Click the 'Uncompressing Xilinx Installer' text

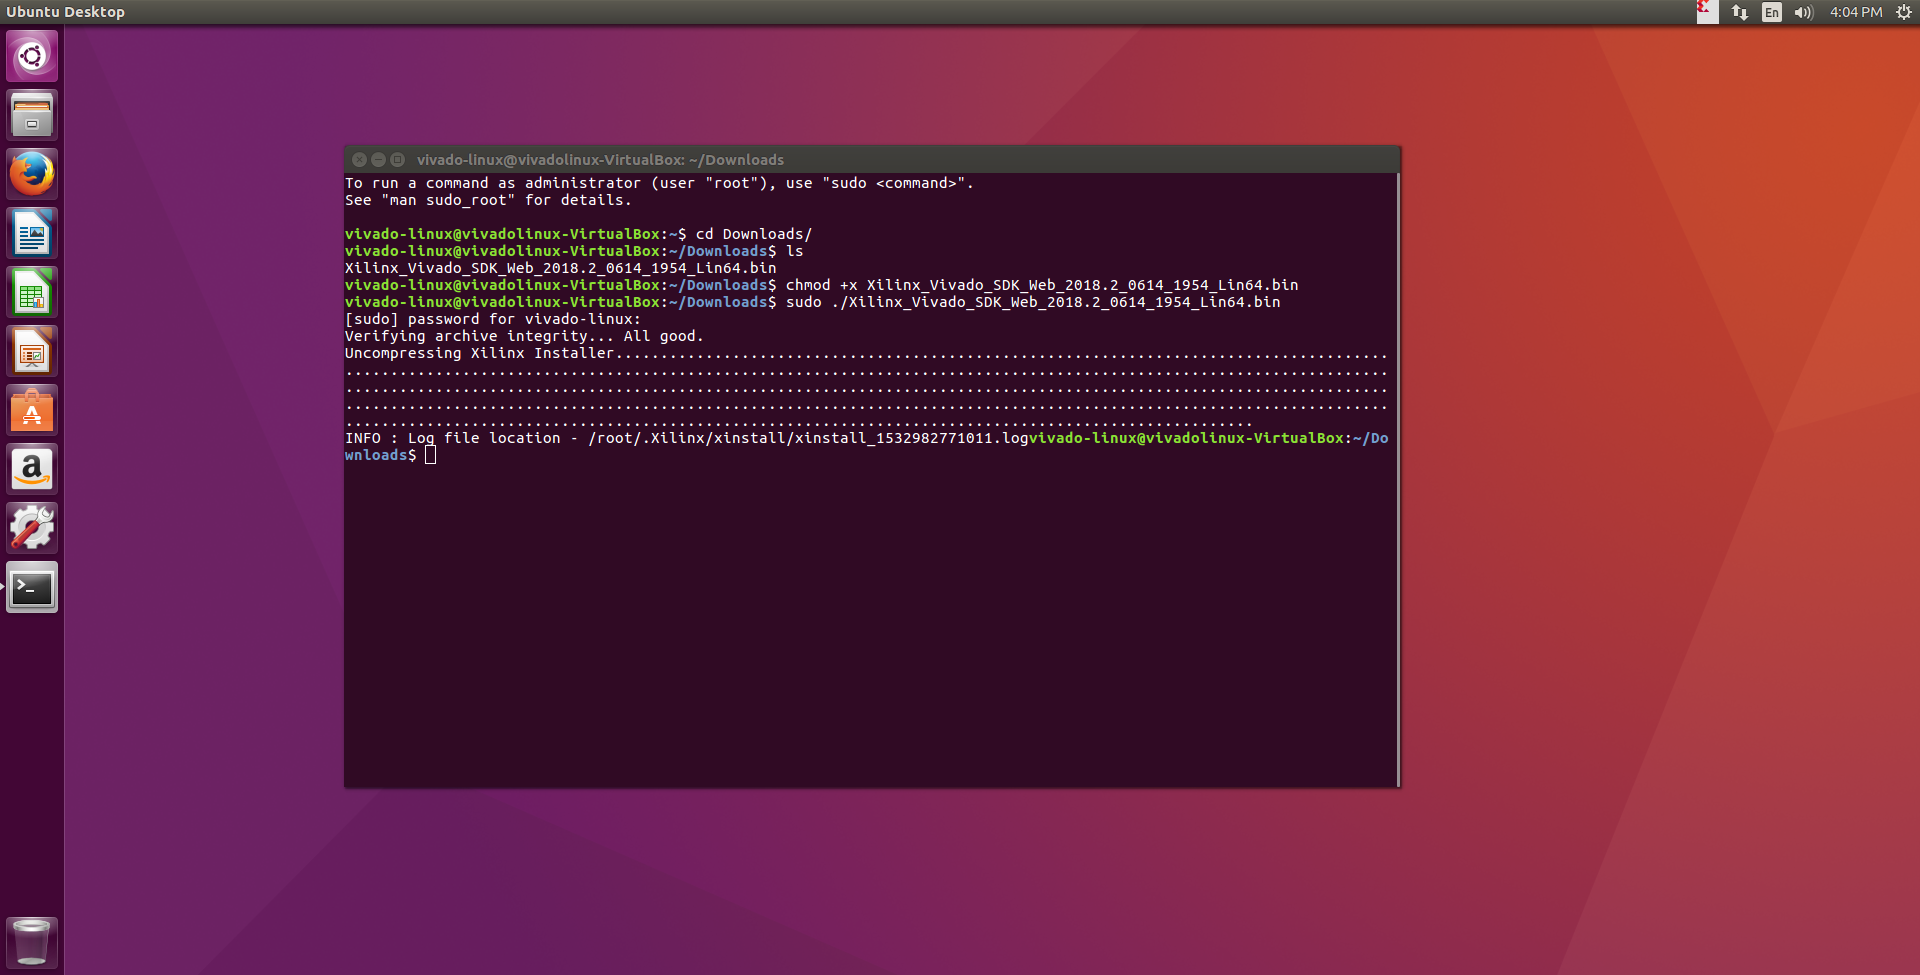[479, 353]
